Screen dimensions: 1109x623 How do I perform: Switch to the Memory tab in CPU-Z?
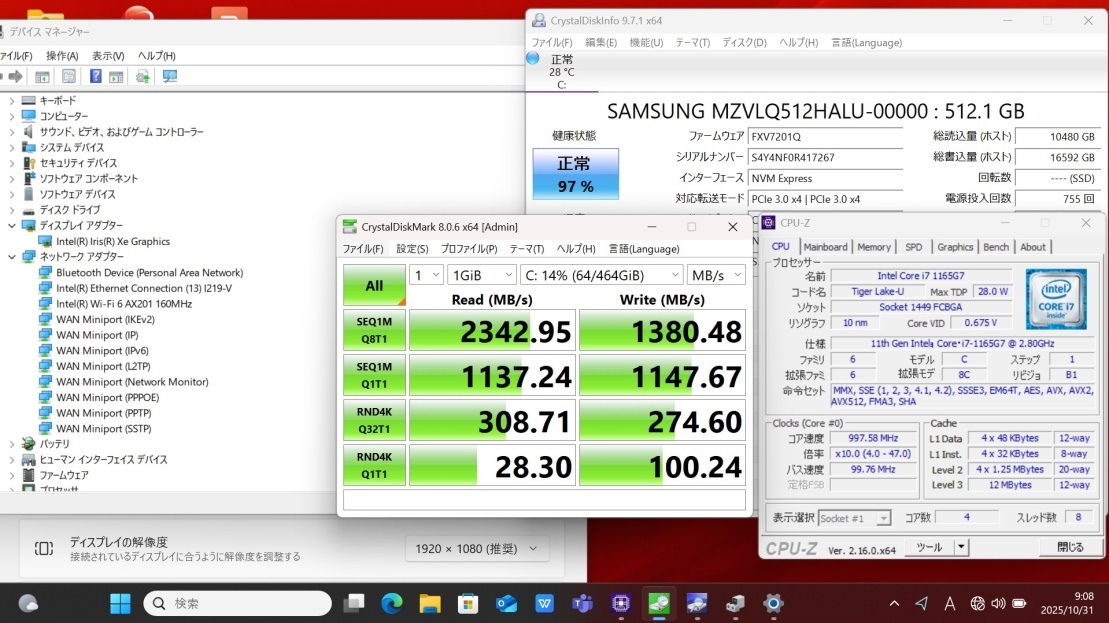[x=873, y=247]
